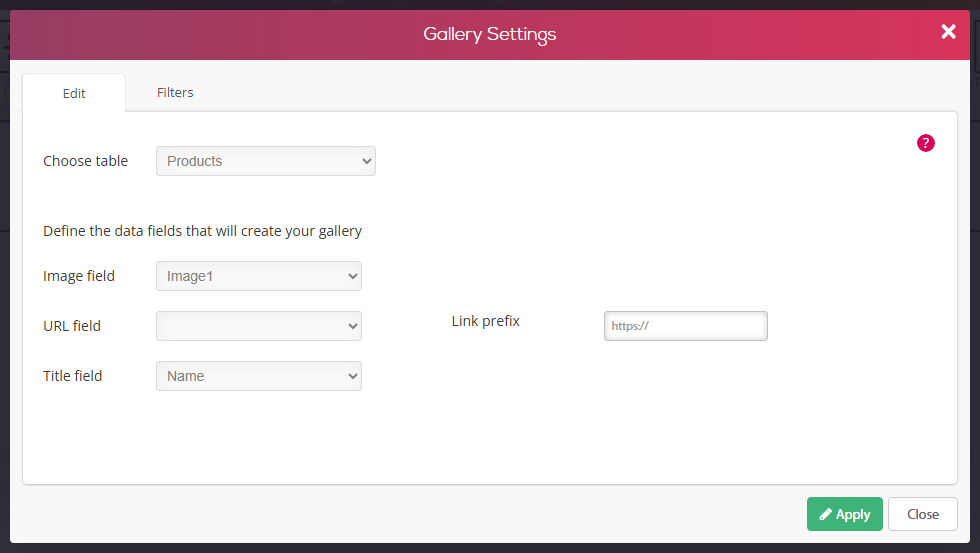
Task: Click the 'URL field' label
Action: click(x=72, y=326)
